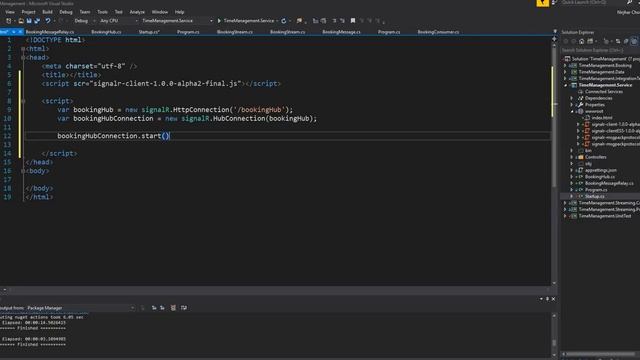Click the Solution Explorer horizontal scrollbar
This screenshot has height=360, width=640.
click(x=602, y=354)
